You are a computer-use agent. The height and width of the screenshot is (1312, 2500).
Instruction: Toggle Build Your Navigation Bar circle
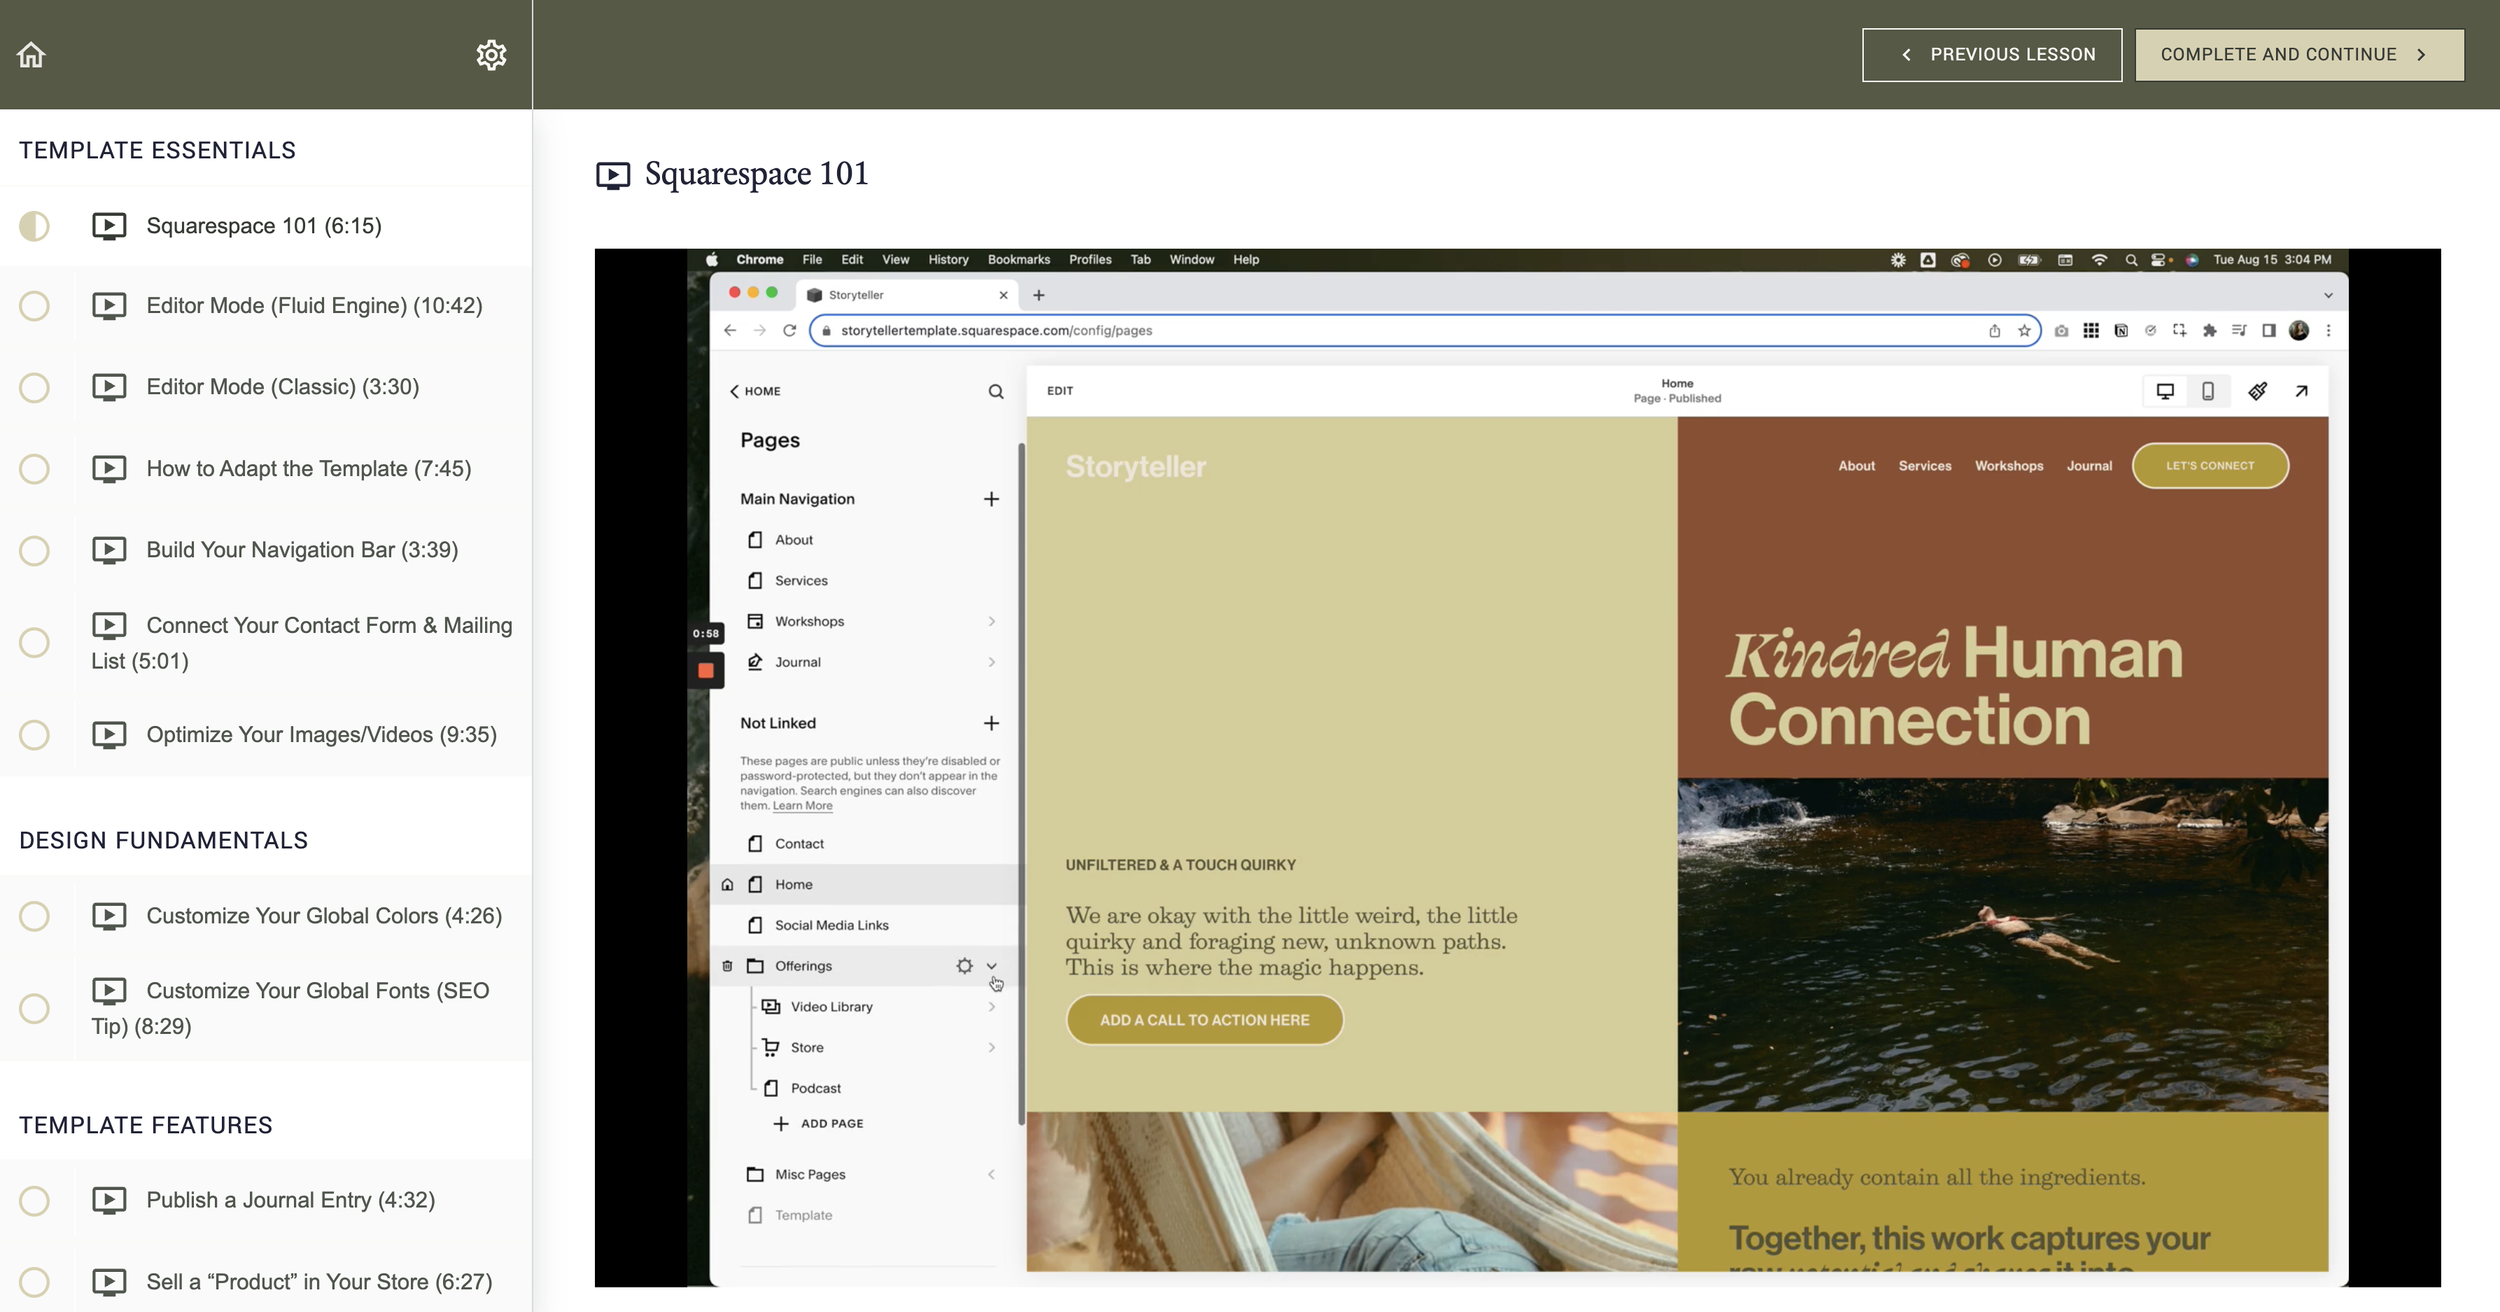click(34, 551)
